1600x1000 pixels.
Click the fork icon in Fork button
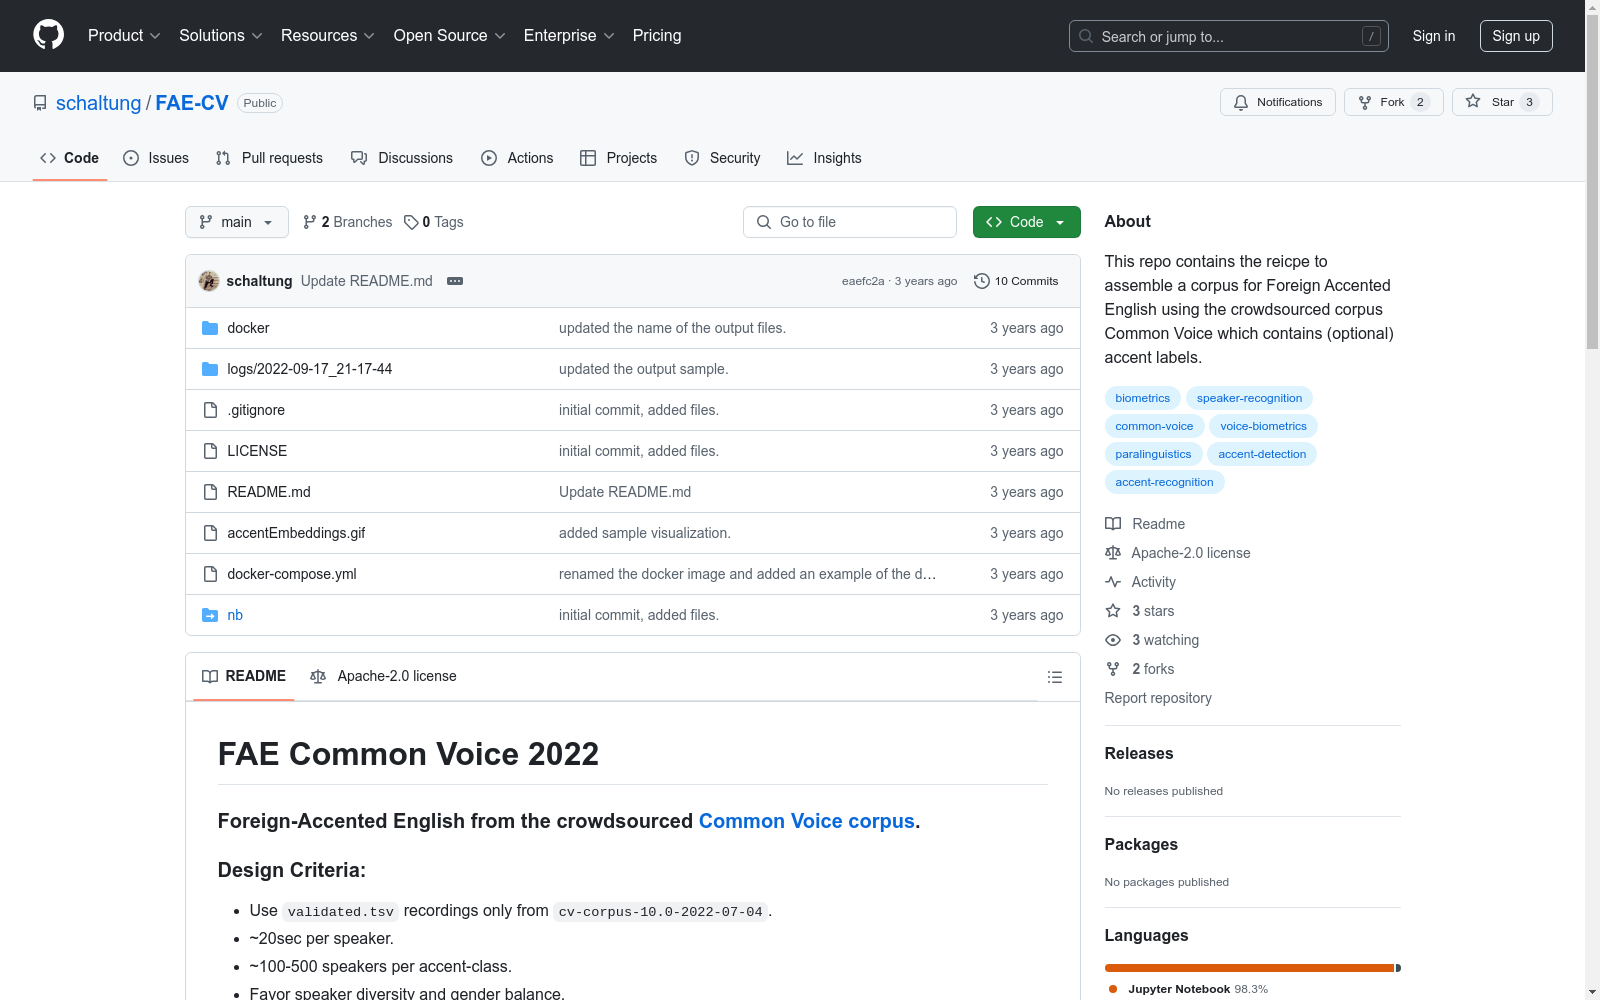pyautogui.click(x=1365, y=102)
